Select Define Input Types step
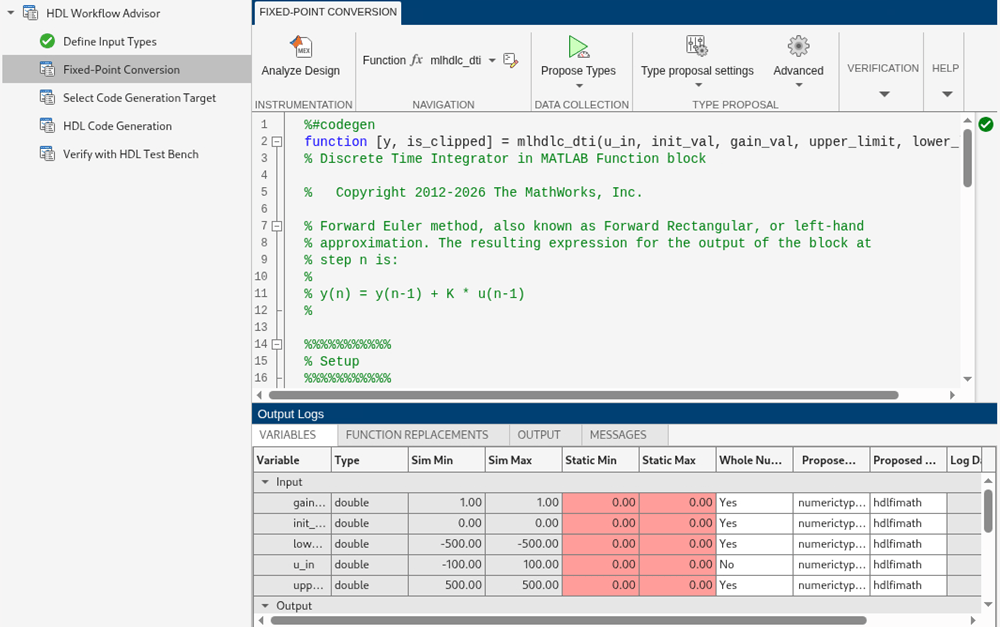 point(110,41)
